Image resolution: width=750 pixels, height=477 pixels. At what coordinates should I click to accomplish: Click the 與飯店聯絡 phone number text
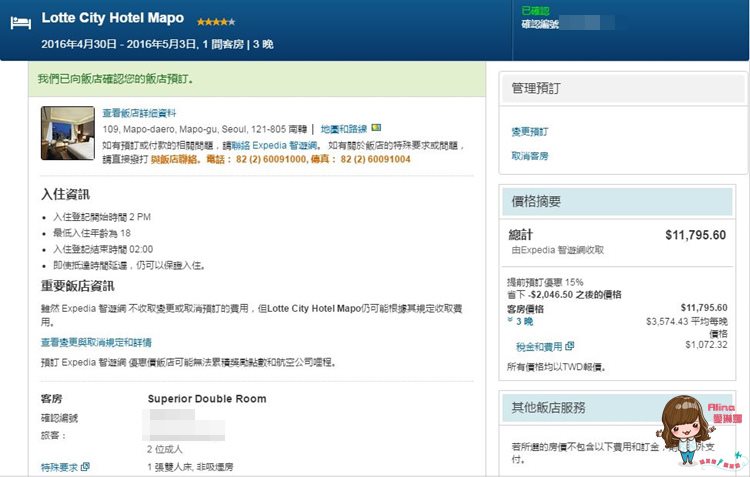pos(280,159)
